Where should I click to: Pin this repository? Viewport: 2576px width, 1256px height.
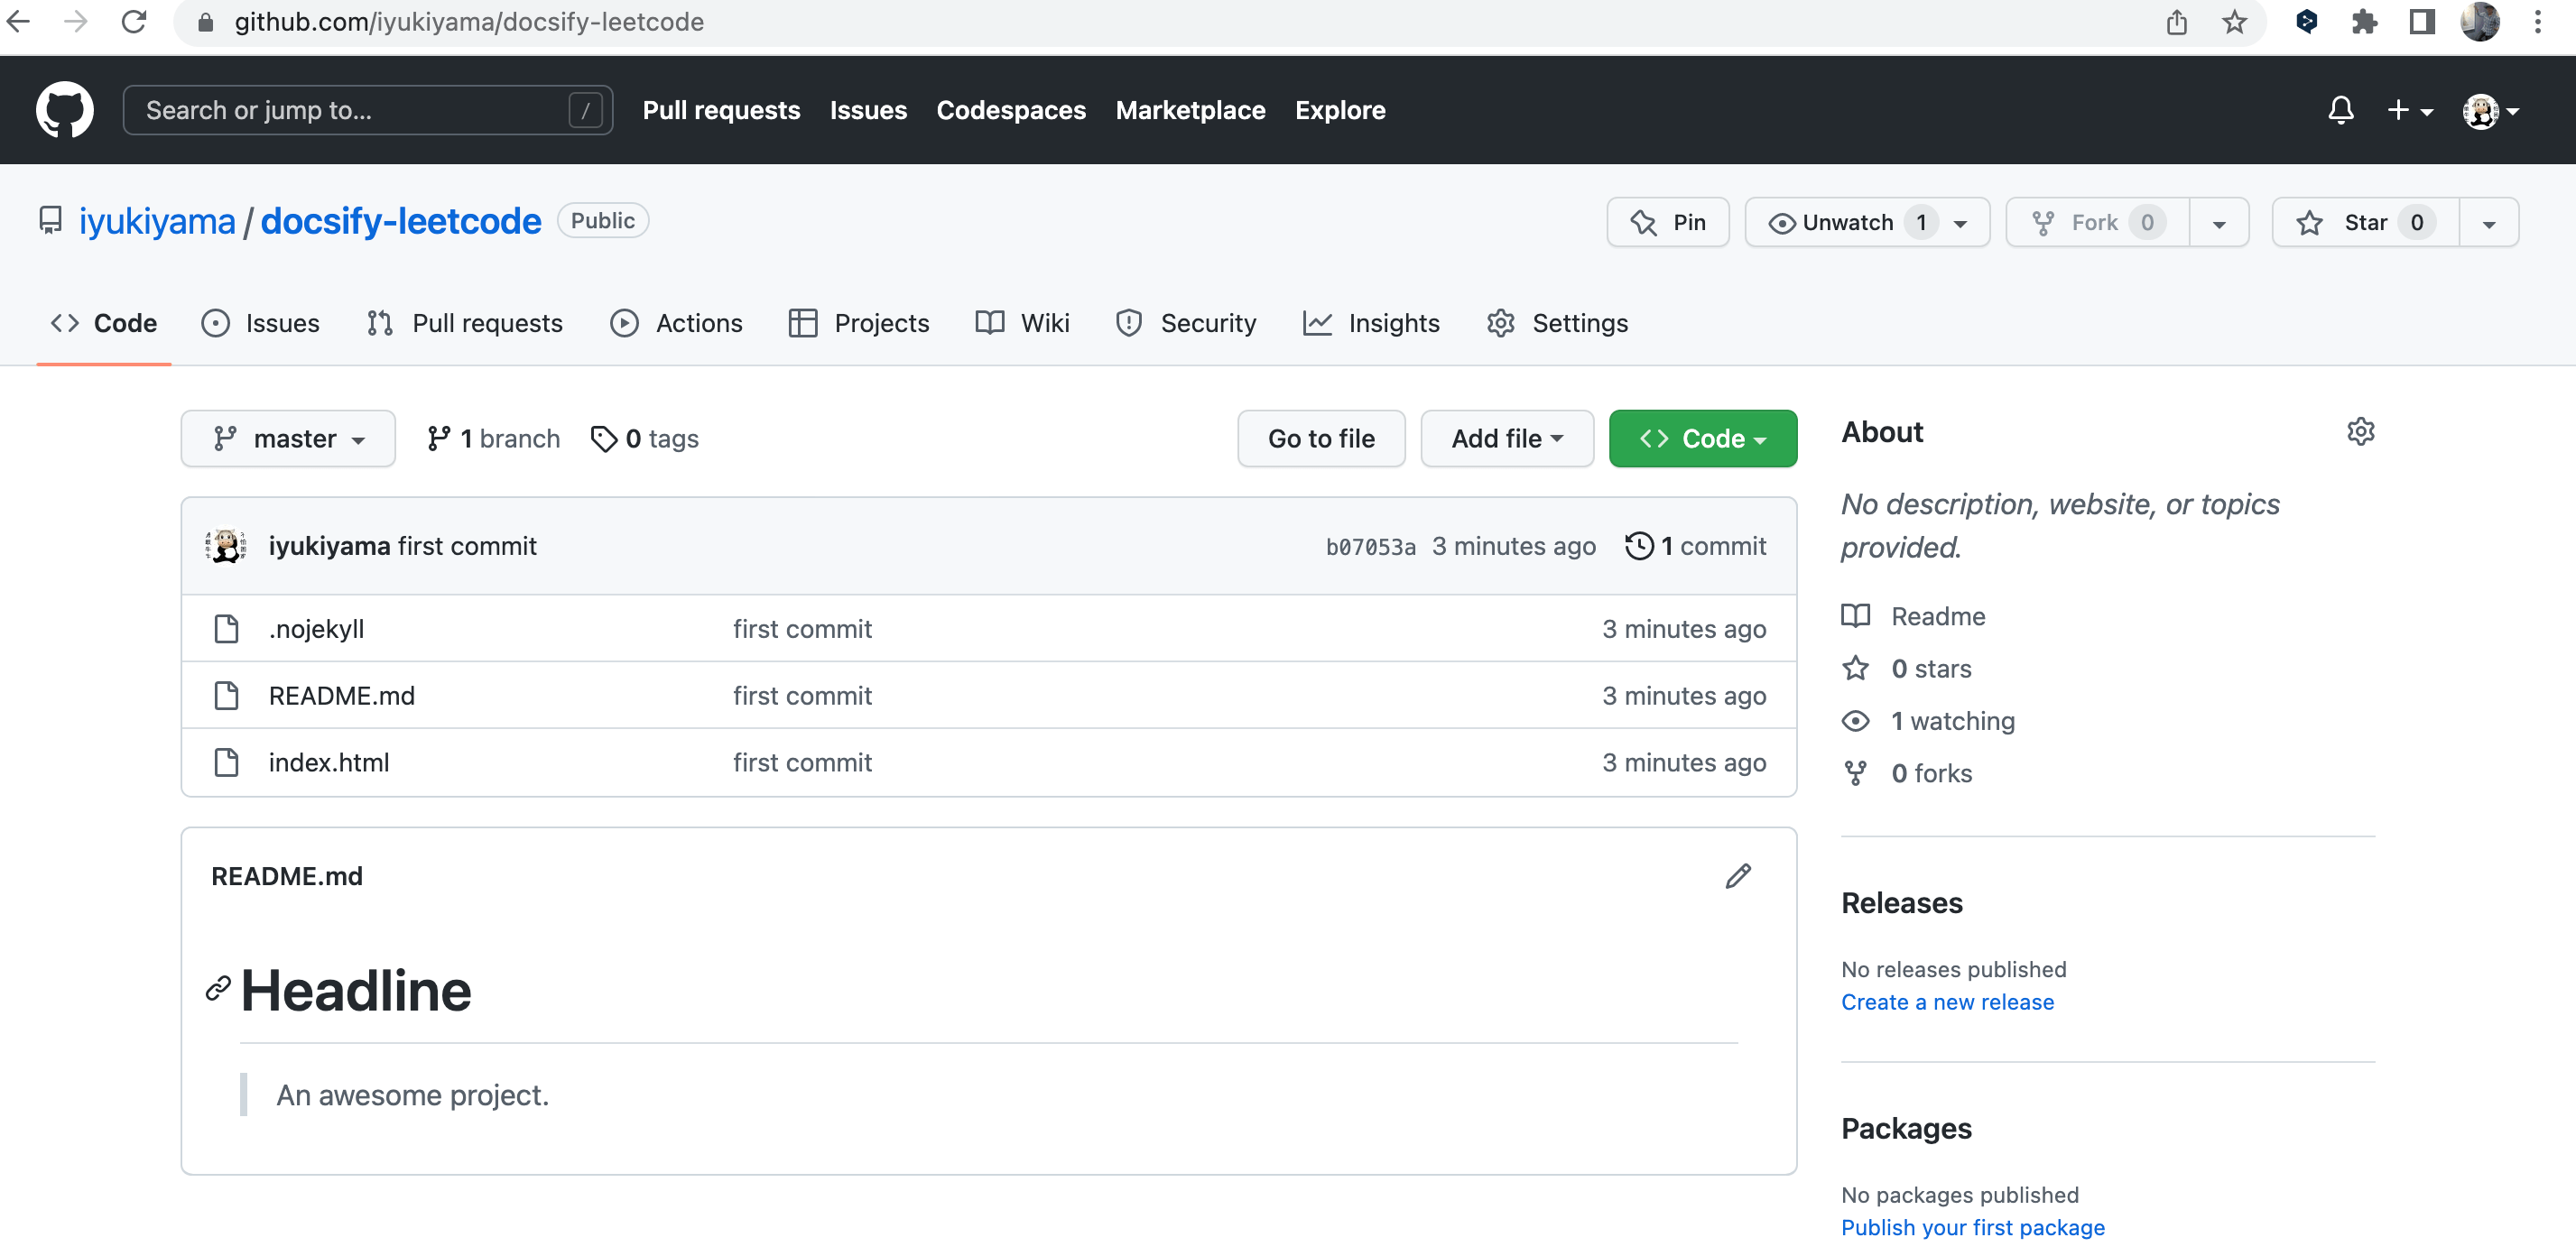tap(1667, 222)
